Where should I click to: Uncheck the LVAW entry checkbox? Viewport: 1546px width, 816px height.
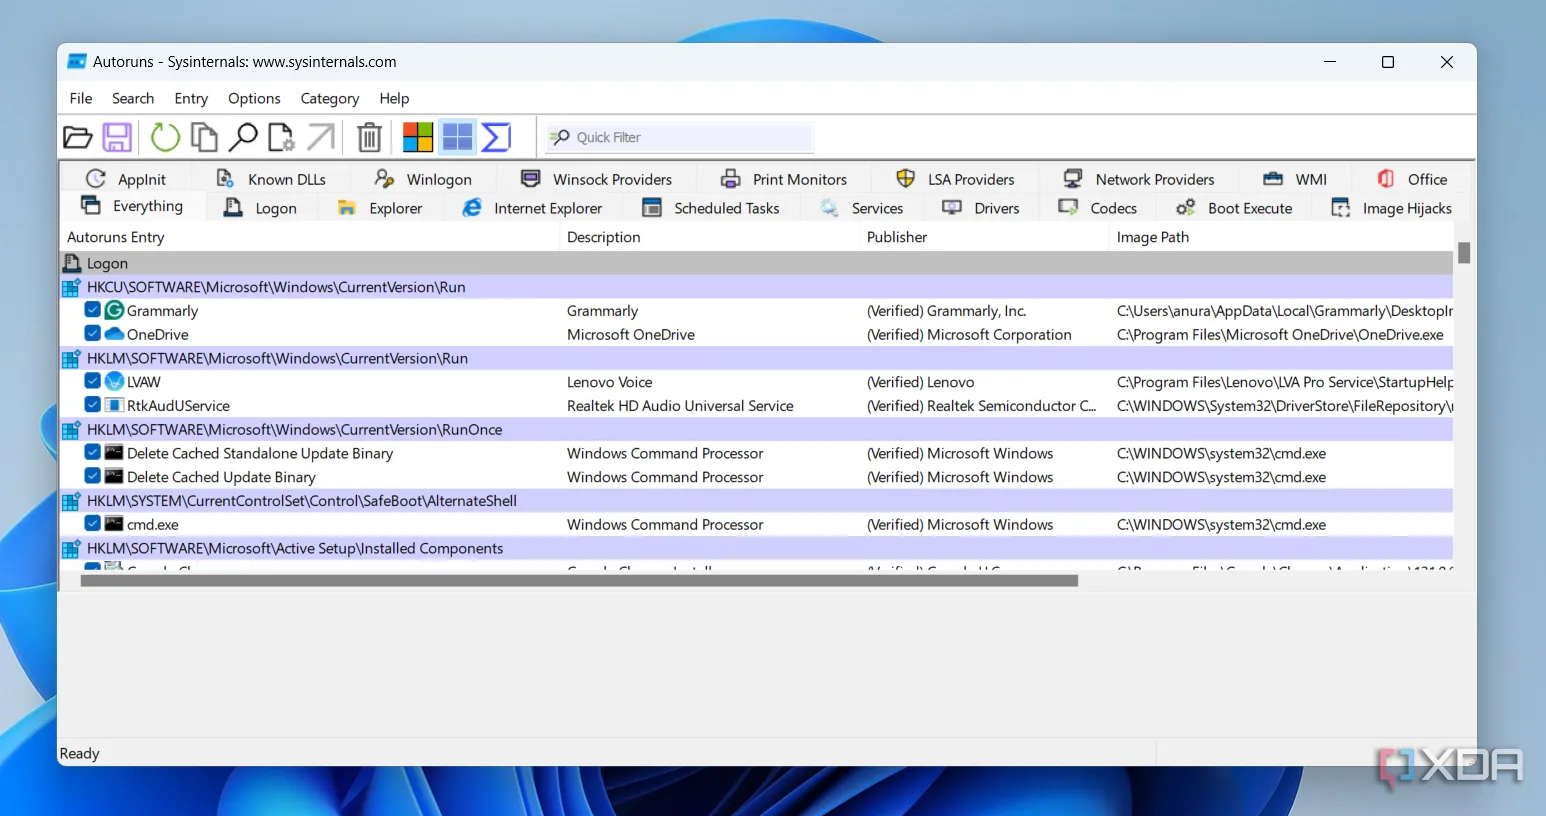click(92, 381)
